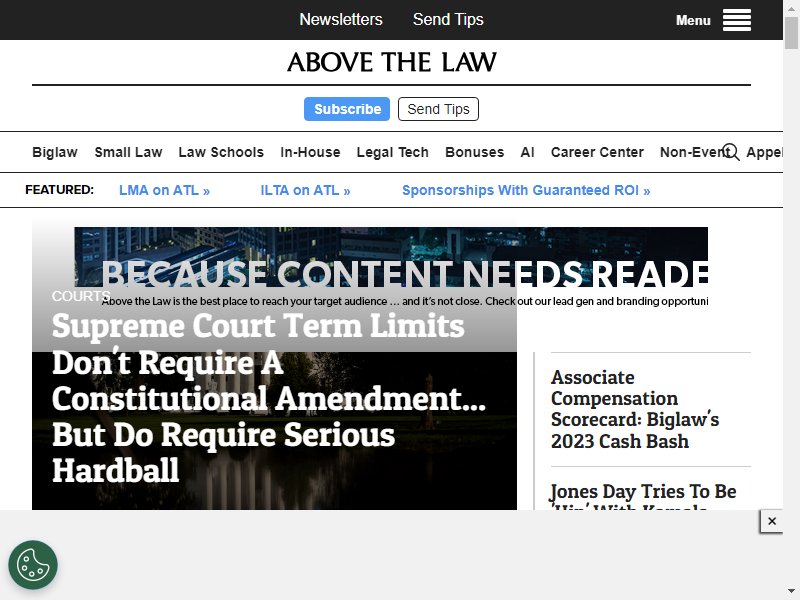Image resolution: width=800 pixels, height=600 pixels.
Task: Click the scrollbar down arrow
Action: (791, 591)
